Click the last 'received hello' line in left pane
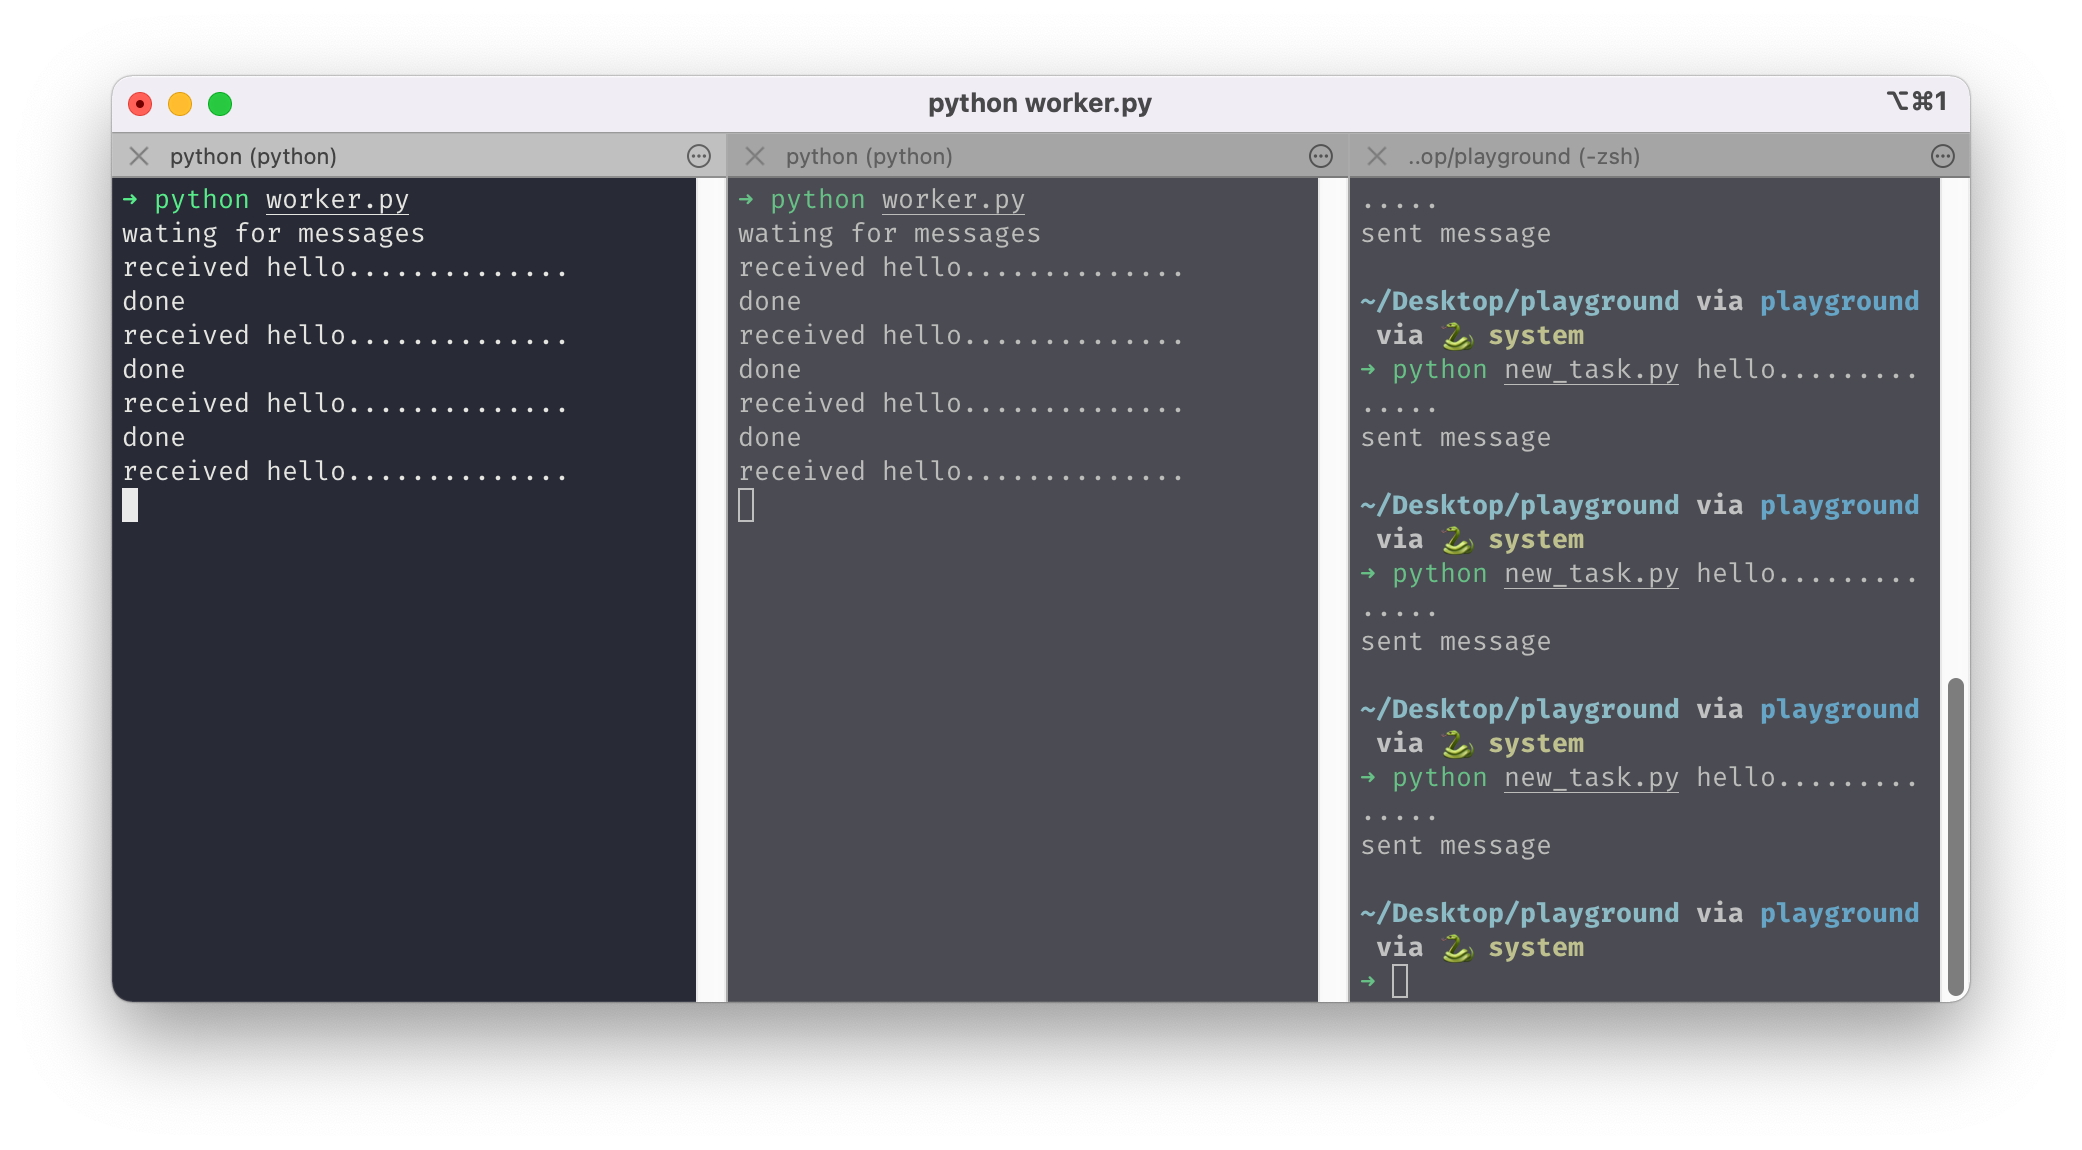This screenshot has height=1150, width=2082. (x=345, y=472)
